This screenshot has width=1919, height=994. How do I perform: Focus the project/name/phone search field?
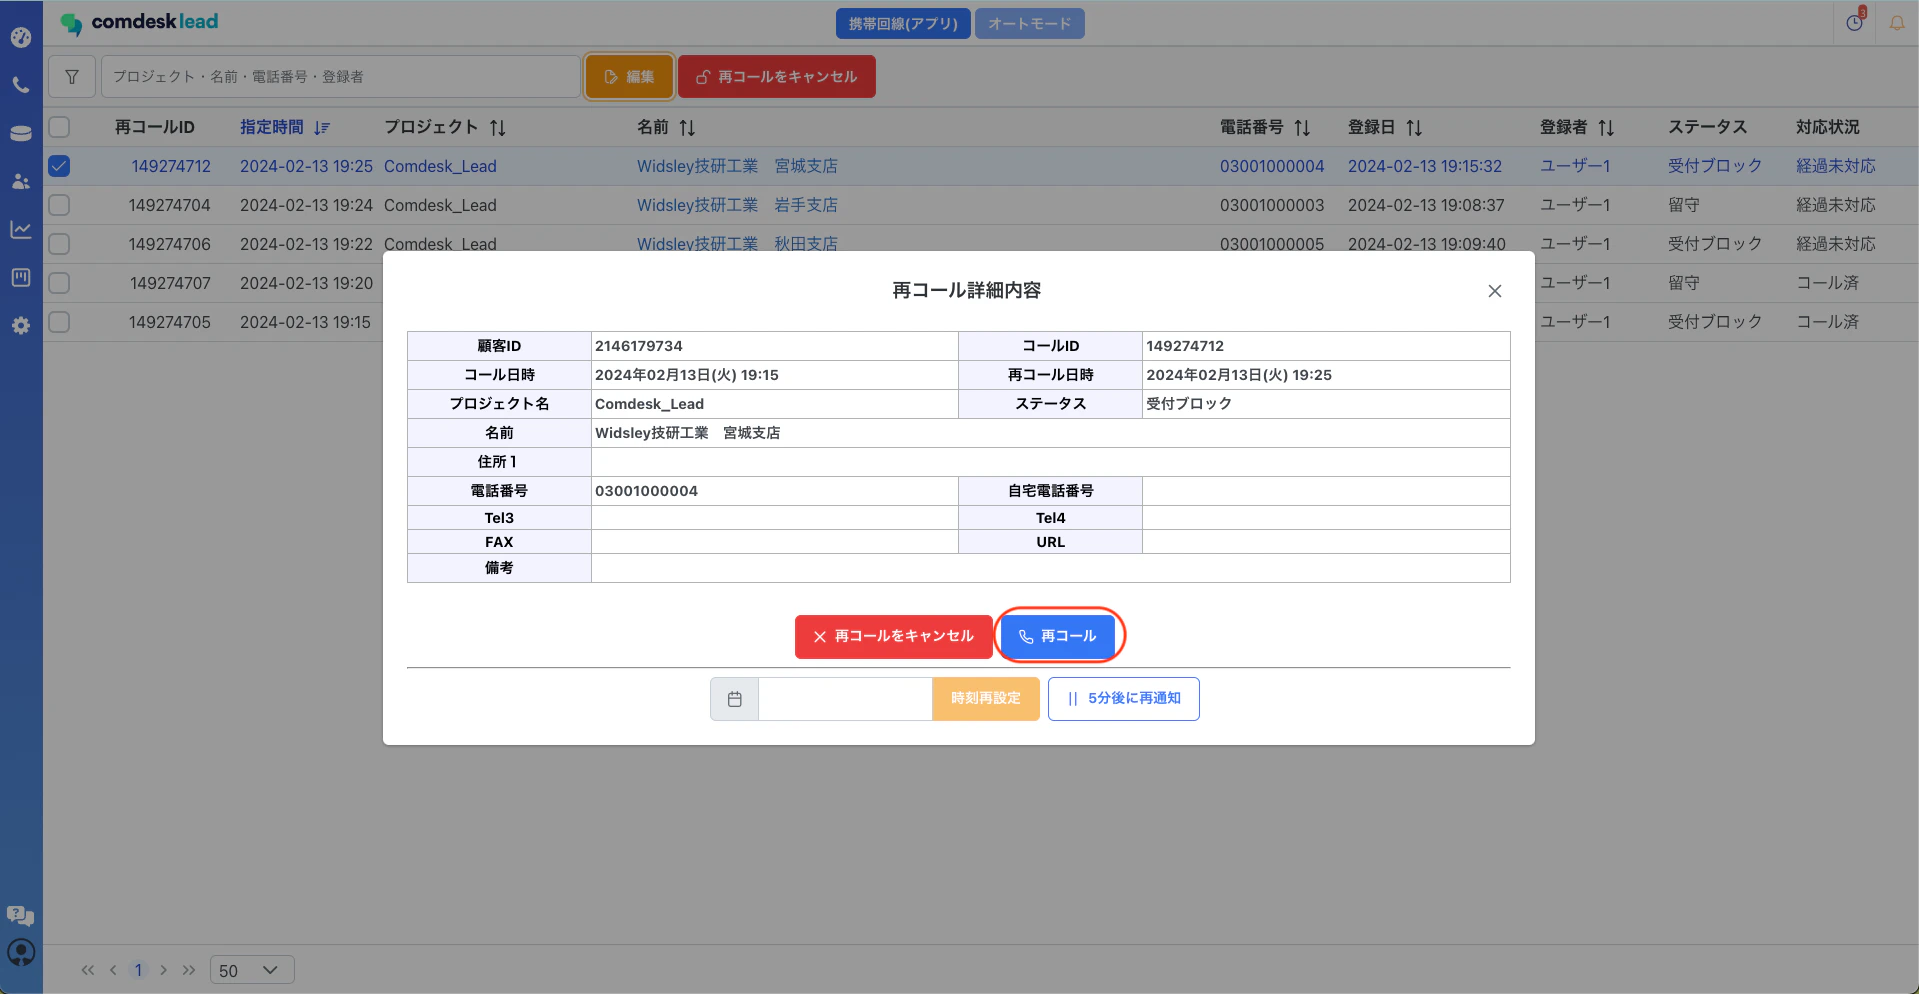coord(340,77)
